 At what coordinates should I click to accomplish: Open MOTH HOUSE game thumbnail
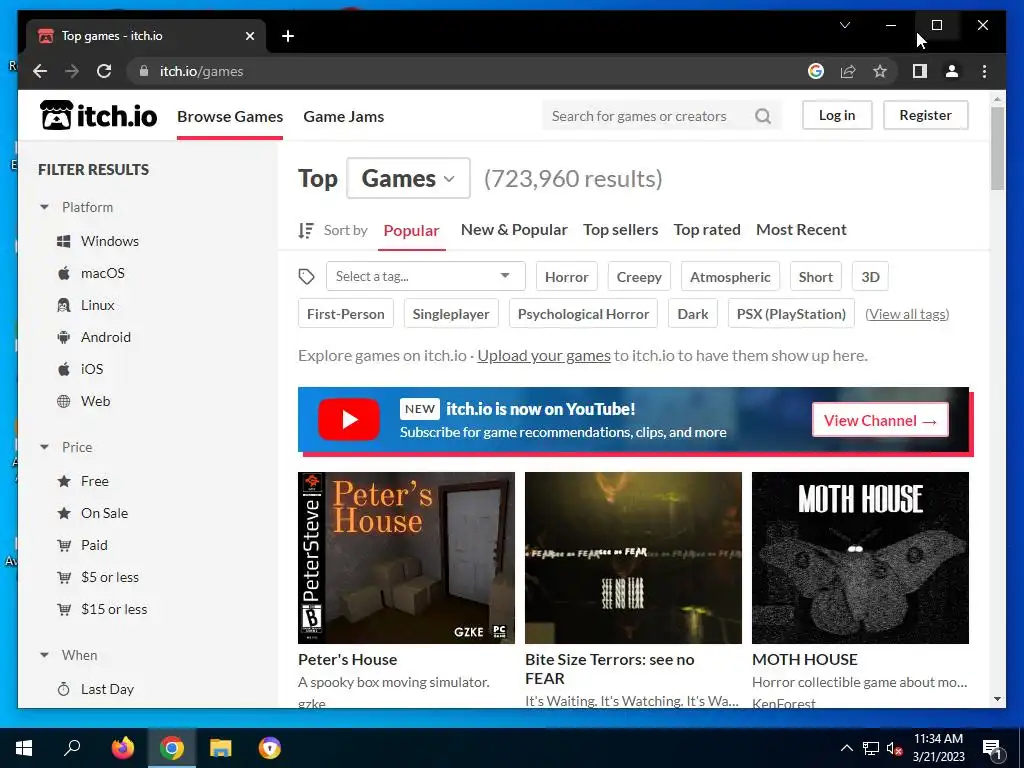point(860,558)
